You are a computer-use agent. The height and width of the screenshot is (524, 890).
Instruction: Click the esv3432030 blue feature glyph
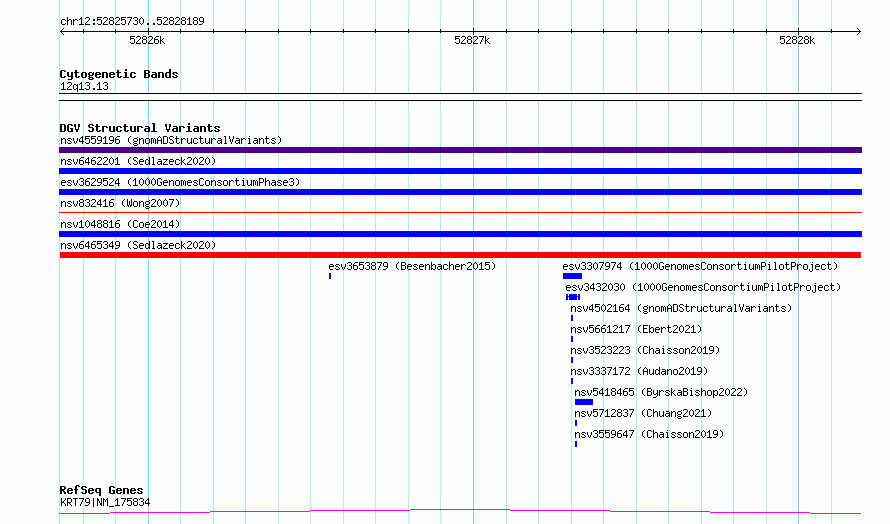pyautogui.click(x=573, y=297)
